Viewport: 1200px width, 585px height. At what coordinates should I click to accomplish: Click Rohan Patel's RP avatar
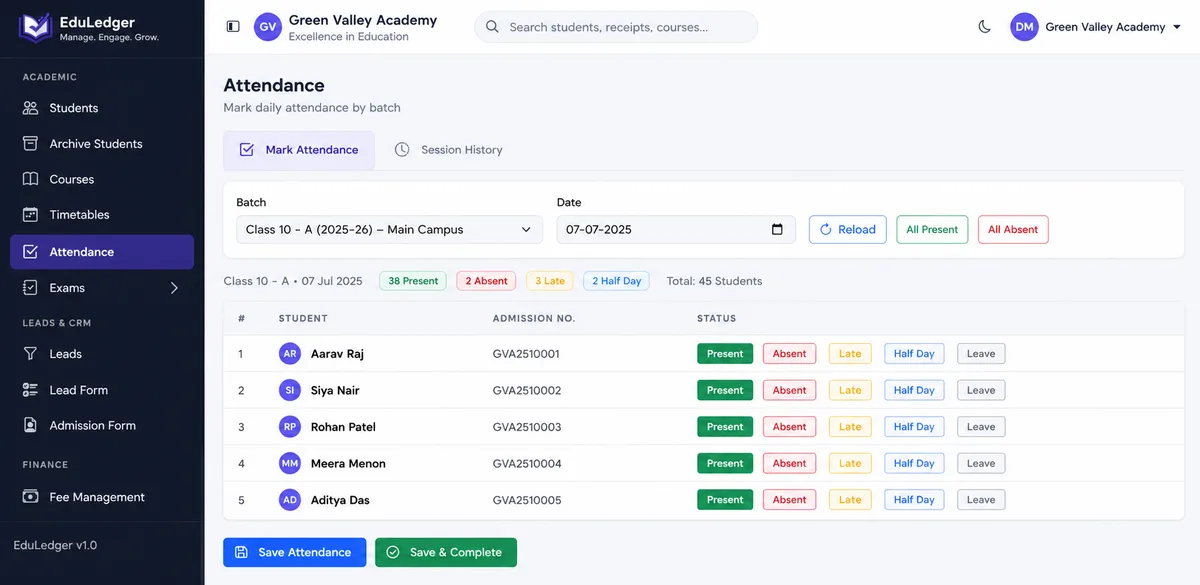tap(290, 427)
